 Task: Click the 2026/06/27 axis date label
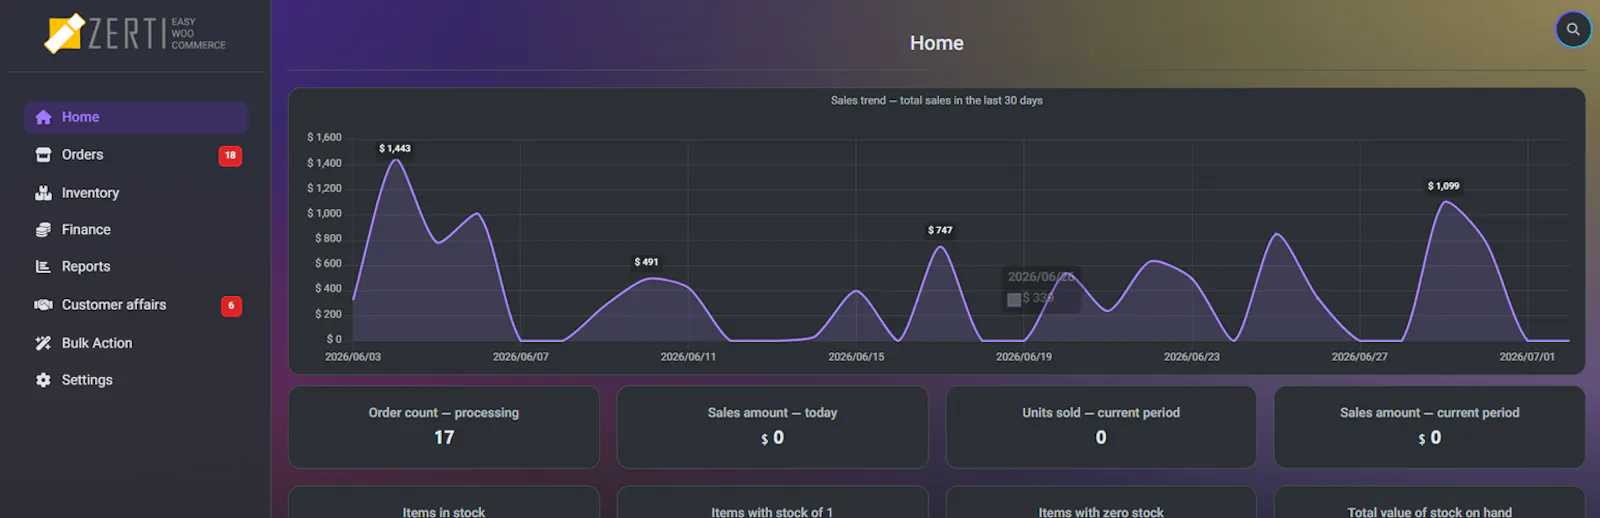(x=1359, y=357)
